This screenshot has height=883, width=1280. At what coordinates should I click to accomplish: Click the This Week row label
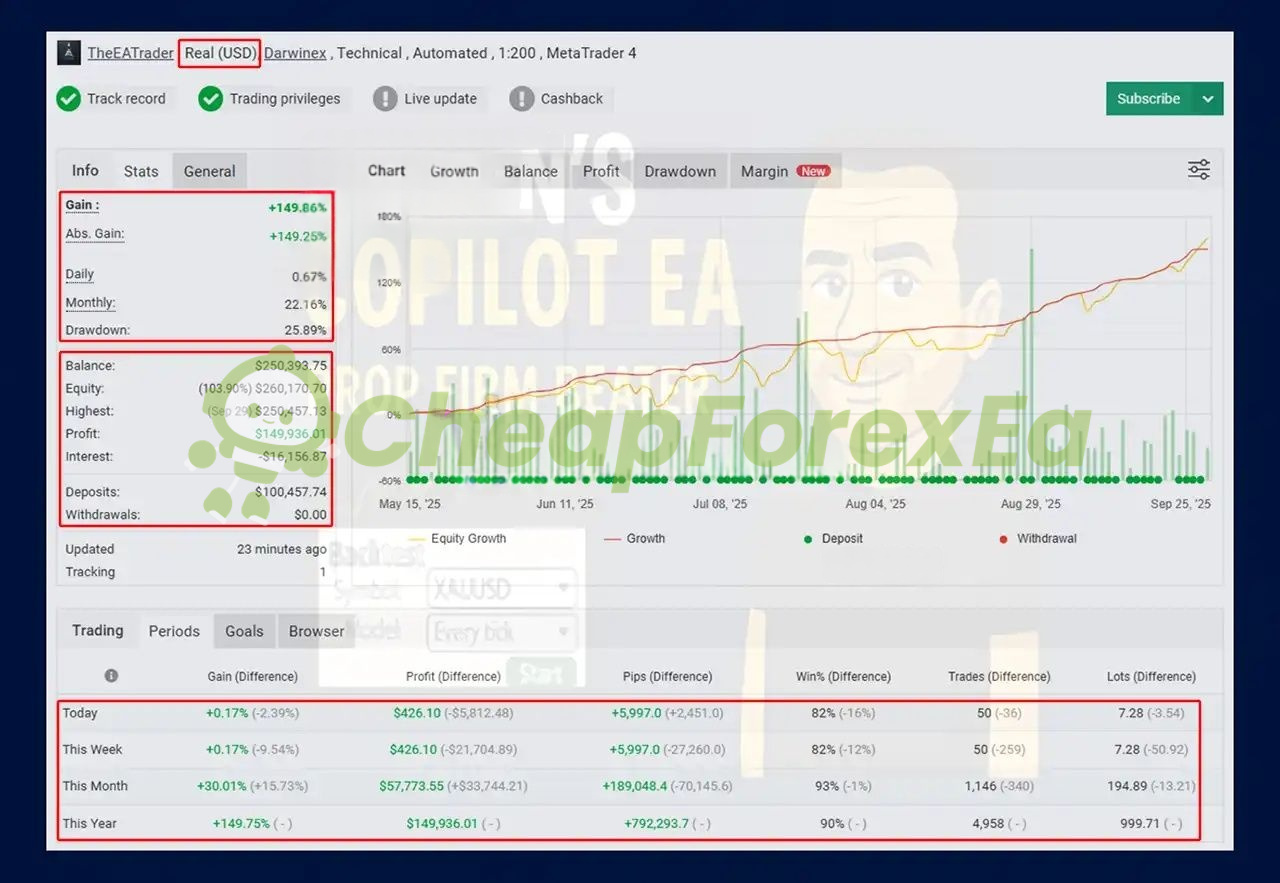(92, 749)
